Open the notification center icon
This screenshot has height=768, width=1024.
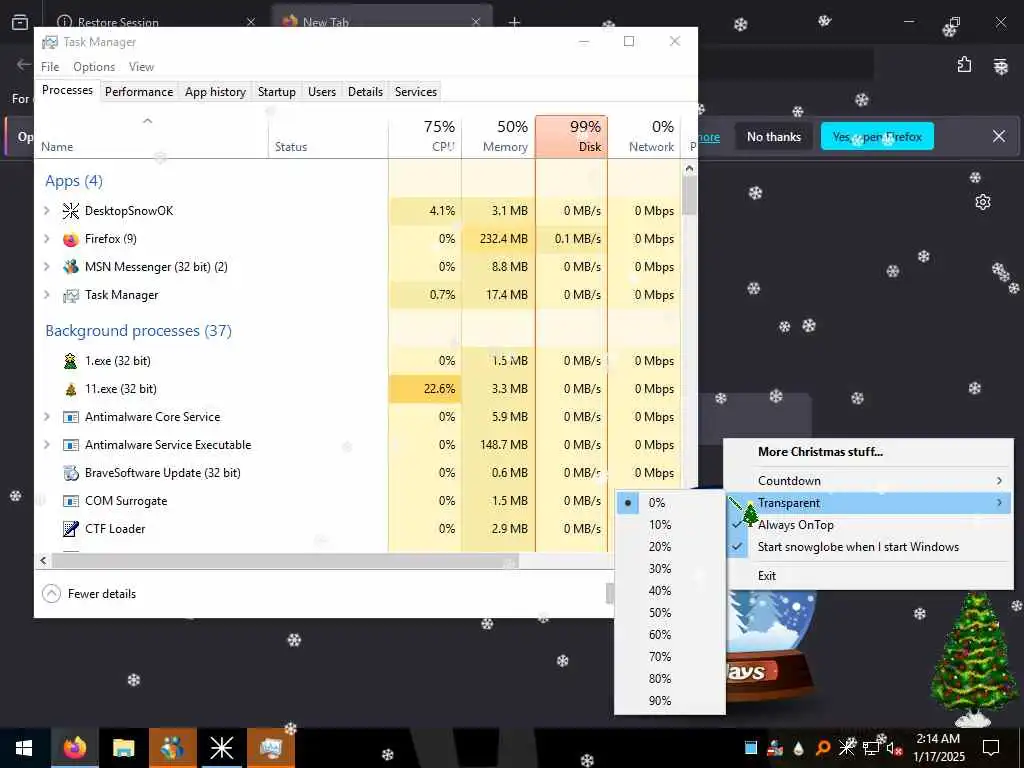pos(991,748)
